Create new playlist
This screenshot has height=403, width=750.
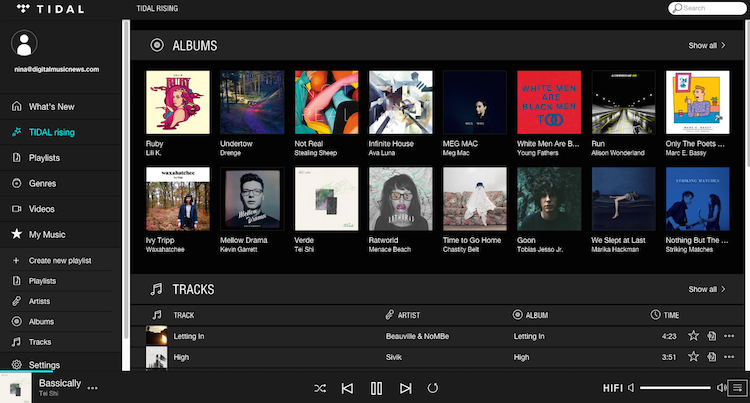(62, 260)
